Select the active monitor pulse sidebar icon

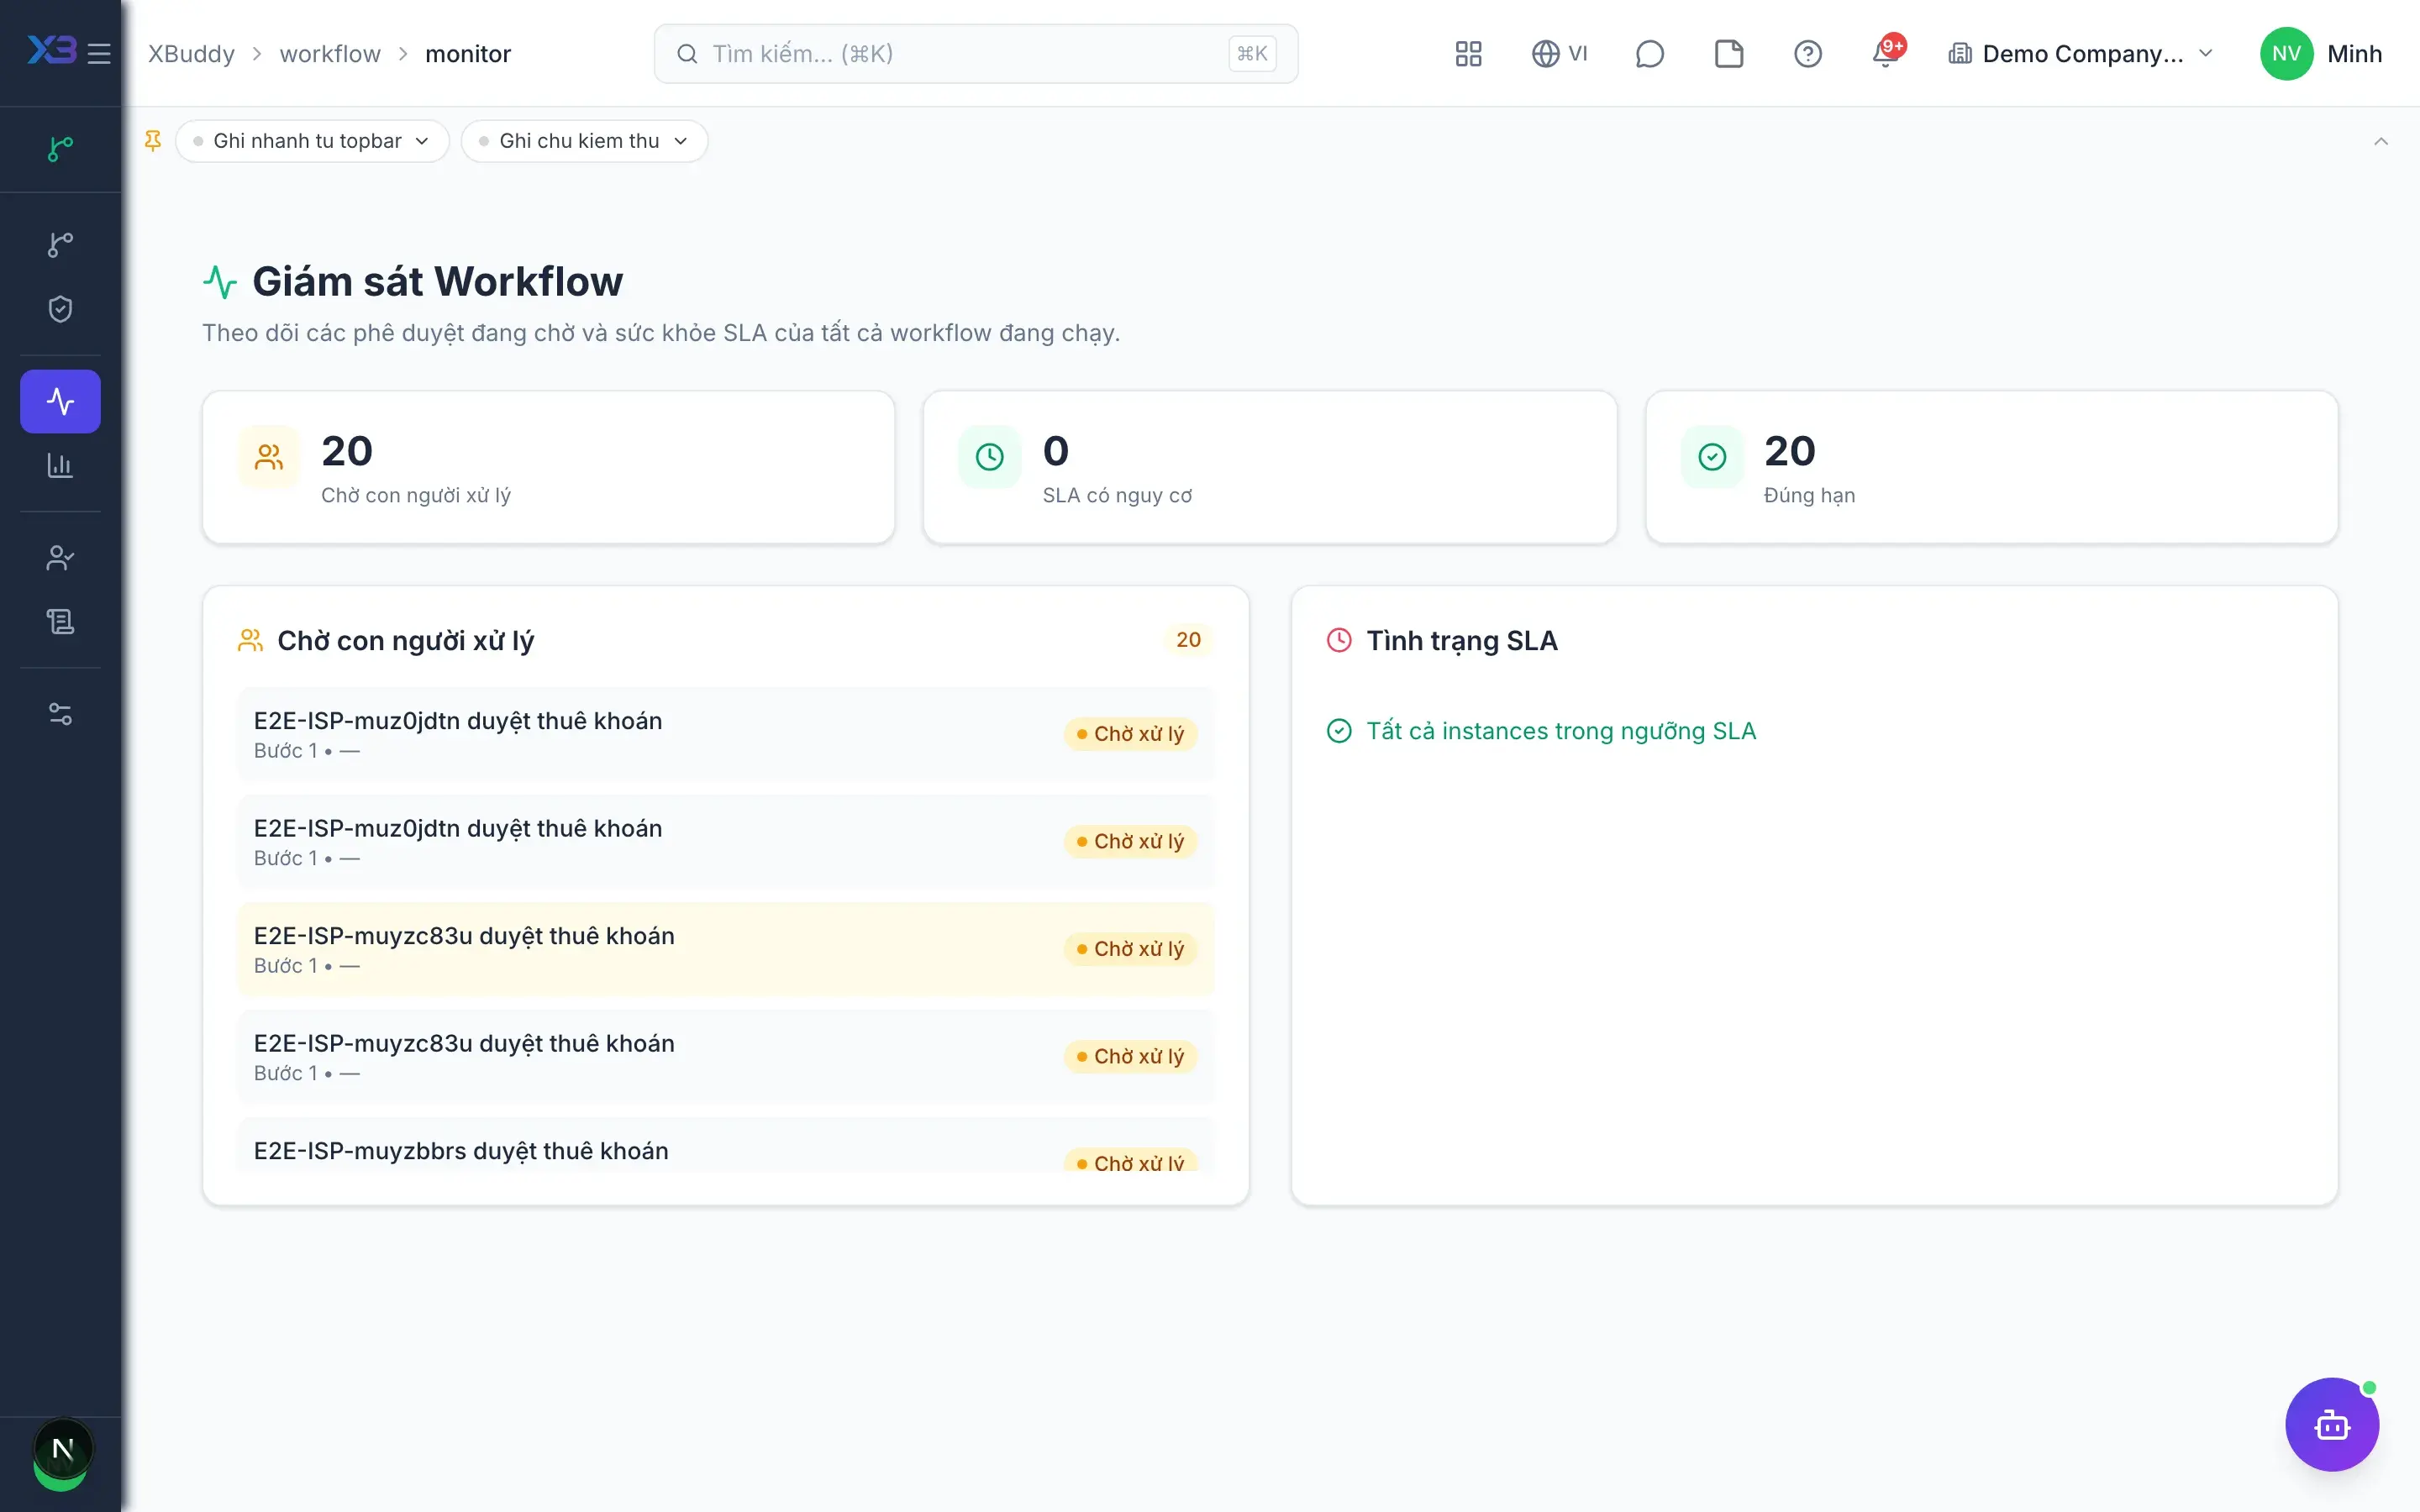coord(61,401)
